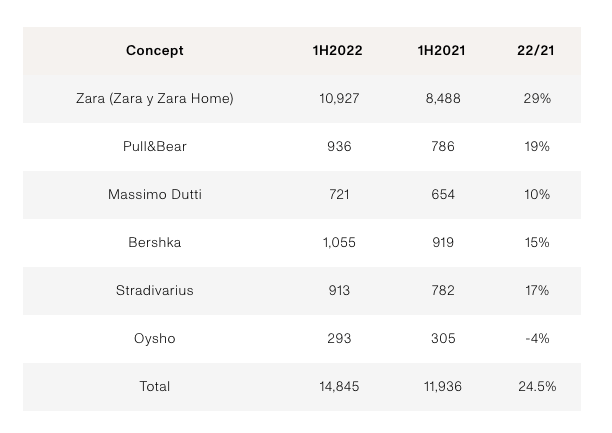Image resolution: width=612 pixels, height=433 pixels.
Task: Select the Total growth 24.5% cell
Action: click(536, 387)
